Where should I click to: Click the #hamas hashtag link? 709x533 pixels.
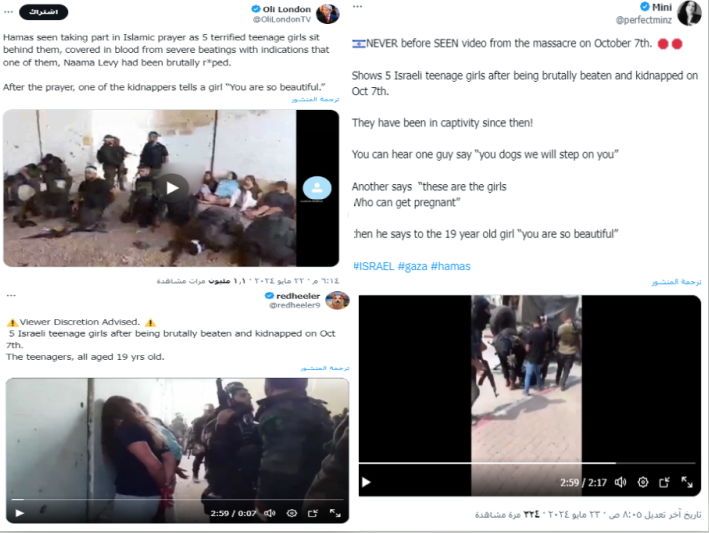[x=450, y=266]
